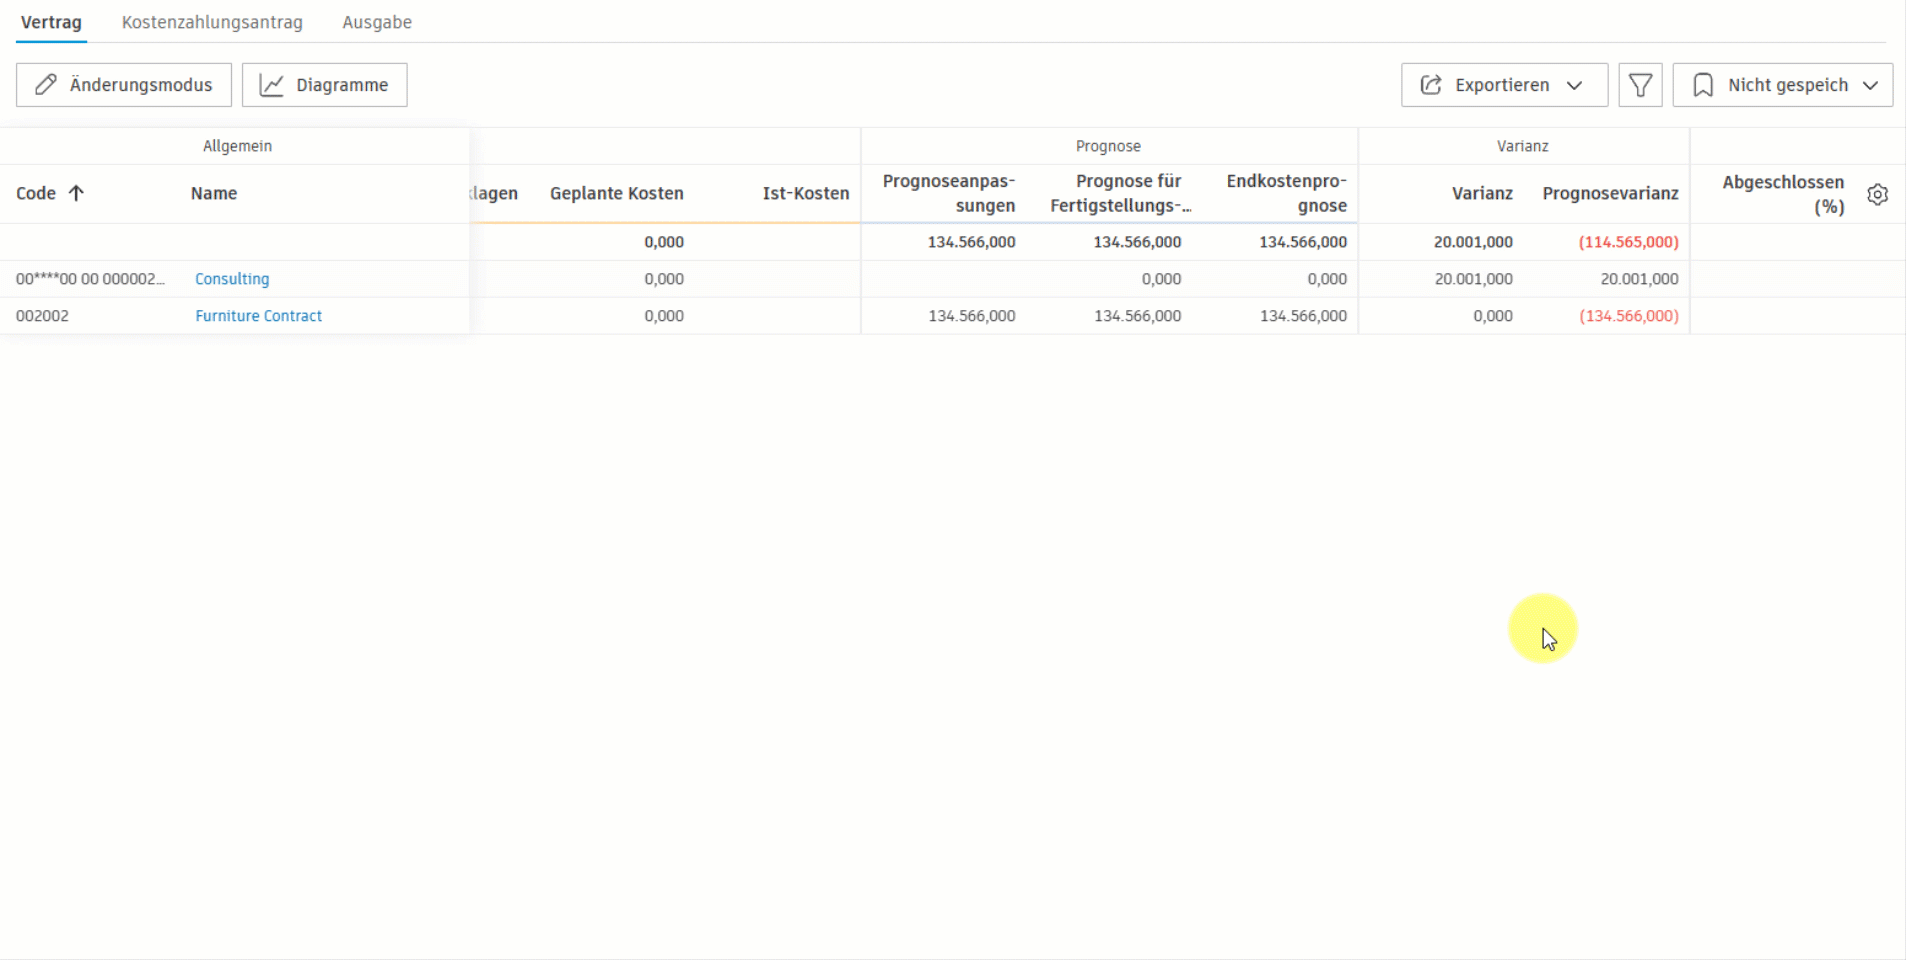This screenshot has width=1906, height=960.
Task: Open table column settings gear
Action: click(x=1877, y=194)
